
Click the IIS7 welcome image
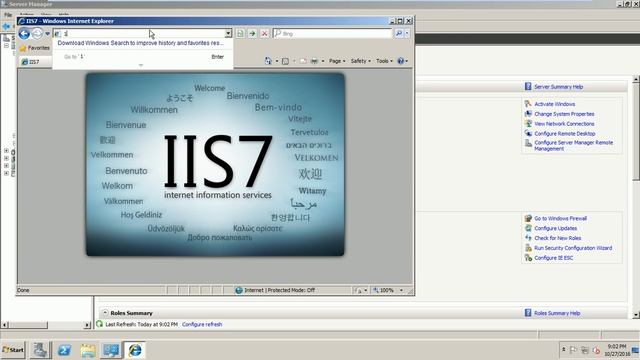[215, 164]
